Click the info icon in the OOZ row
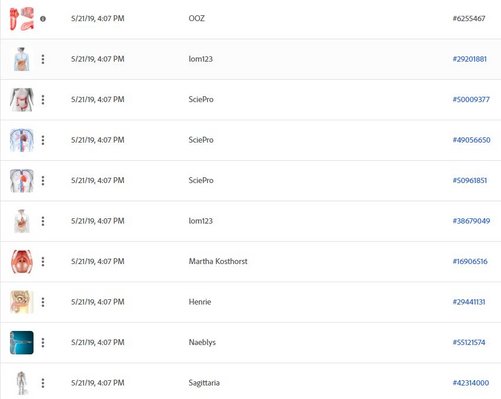The width and height of the screenshot is (501, 399). (43, 19)
